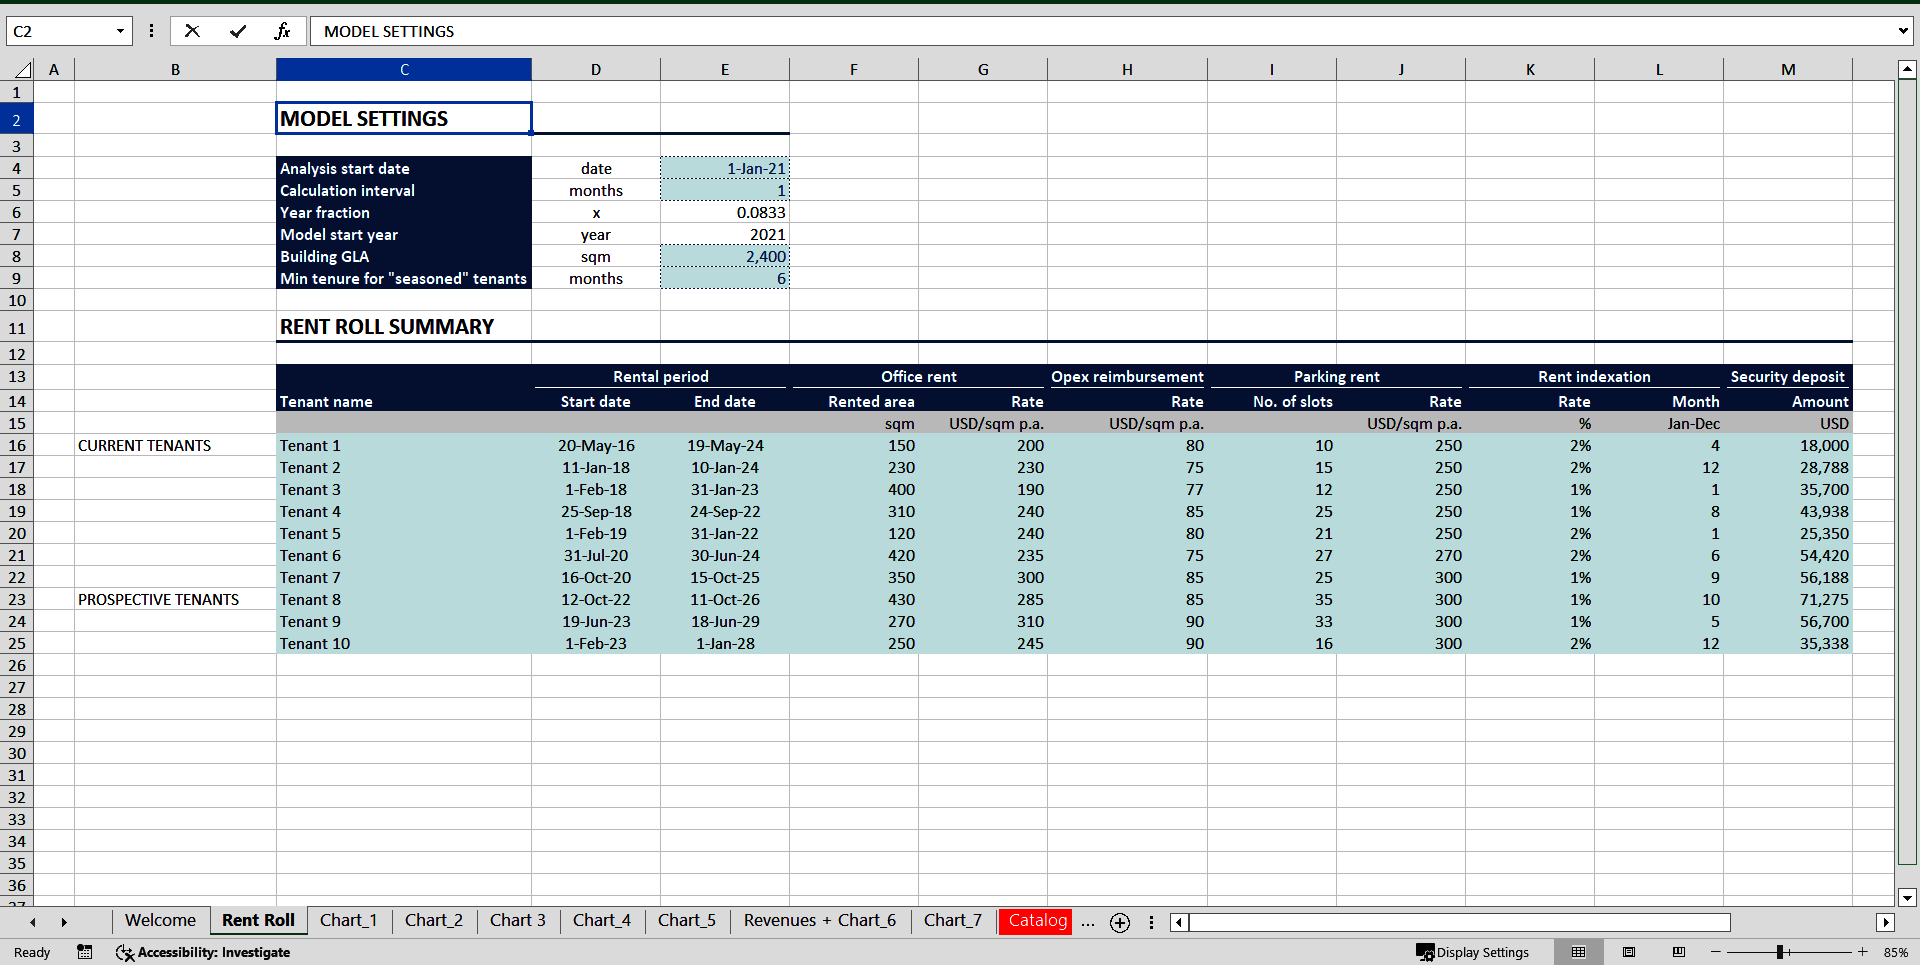Switch to Page Layout view
This screenshot has height=966, width=1920.
click(x=1629, y=952)
